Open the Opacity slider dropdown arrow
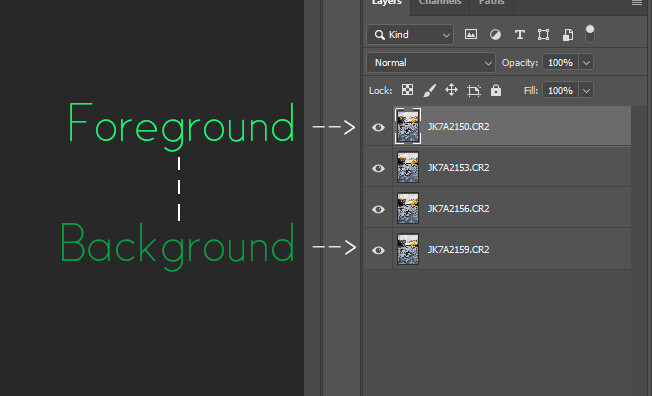Viewport: 652px width, 396px height. click(586, 62)
